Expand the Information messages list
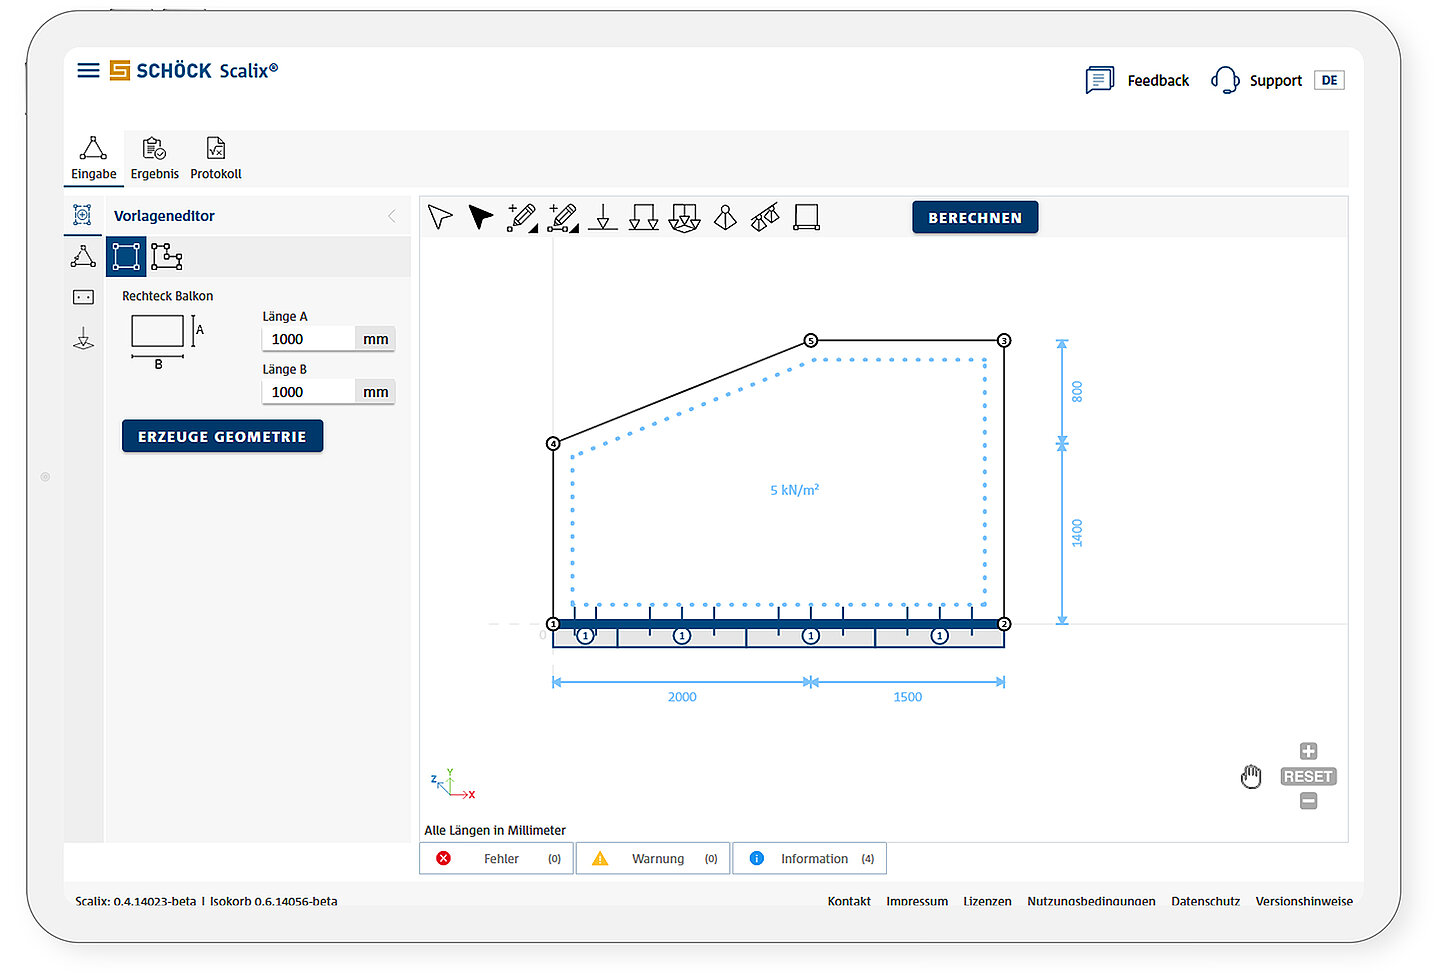1440x973 pixels. point(809,858)
